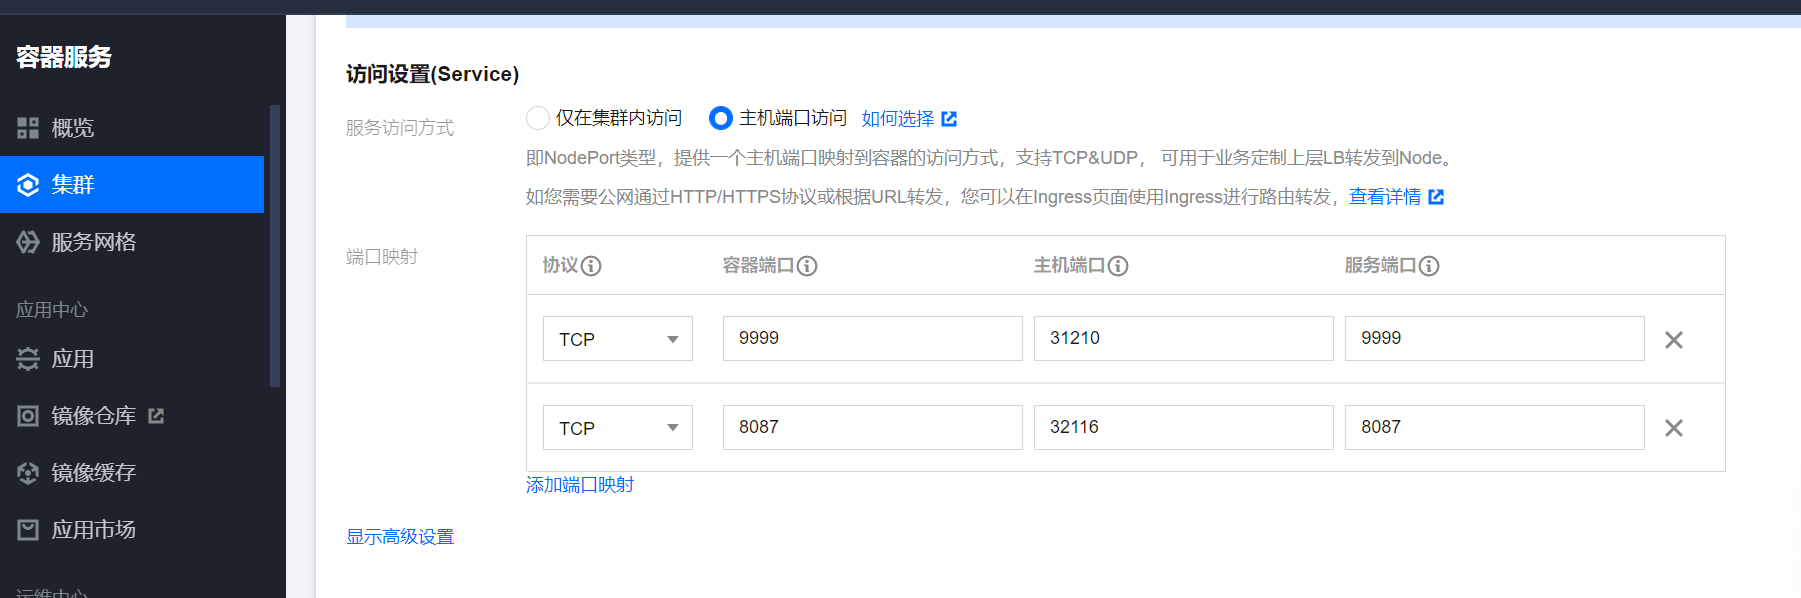Viewport: 1801px width, 598px height.
Task: Click the 应用 application icon in sidebar
Action: pyautogui.click(x=28, y=359)
